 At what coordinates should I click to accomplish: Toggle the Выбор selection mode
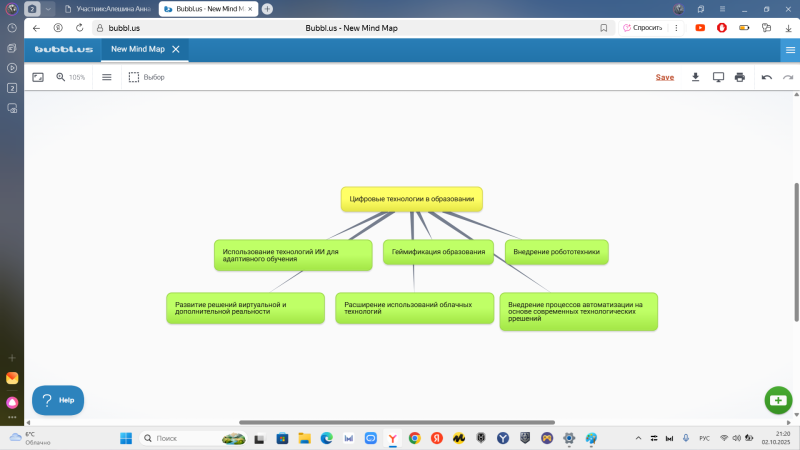tap(146, 77)
